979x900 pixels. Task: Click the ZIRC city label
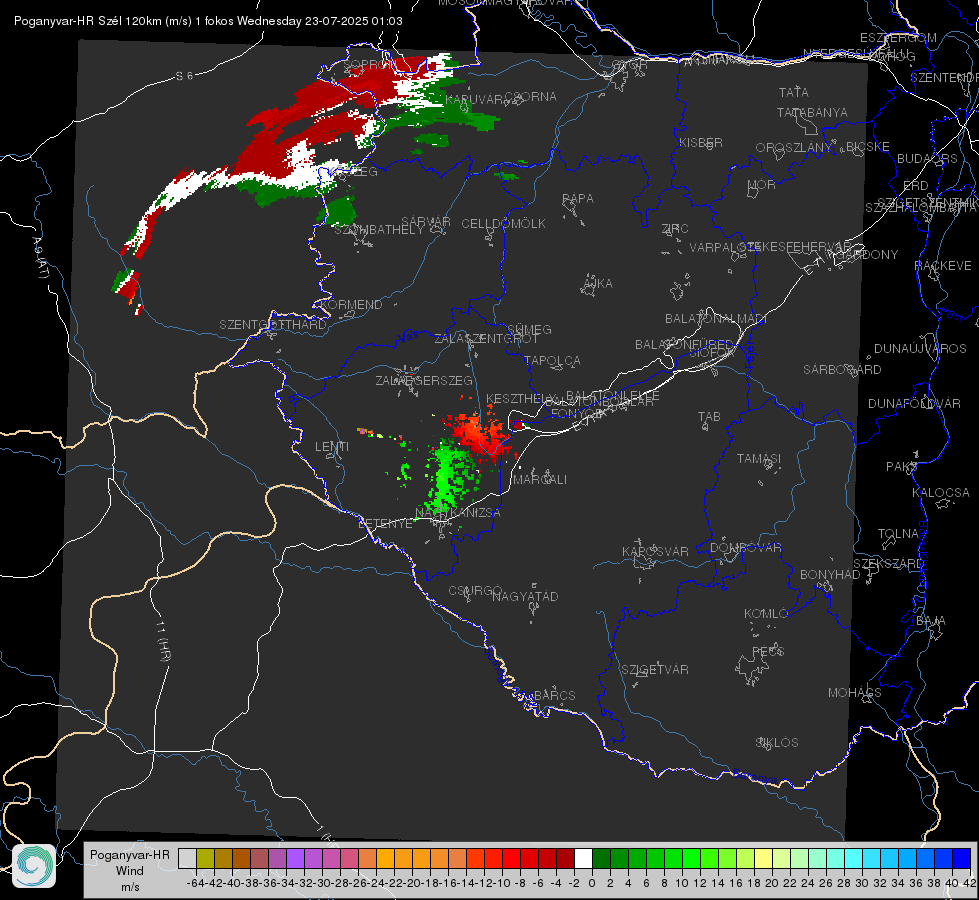point(675,229)
